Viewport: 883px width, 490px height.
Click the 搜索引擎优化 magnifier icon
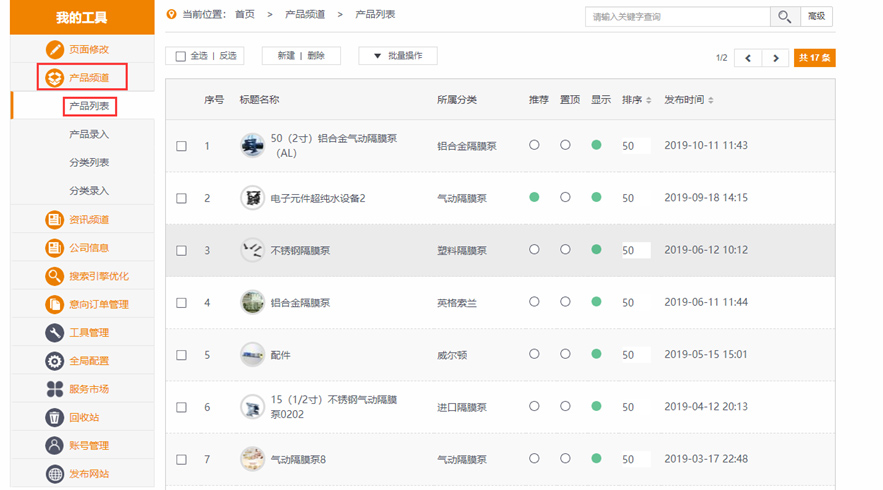tap(55, 276)
